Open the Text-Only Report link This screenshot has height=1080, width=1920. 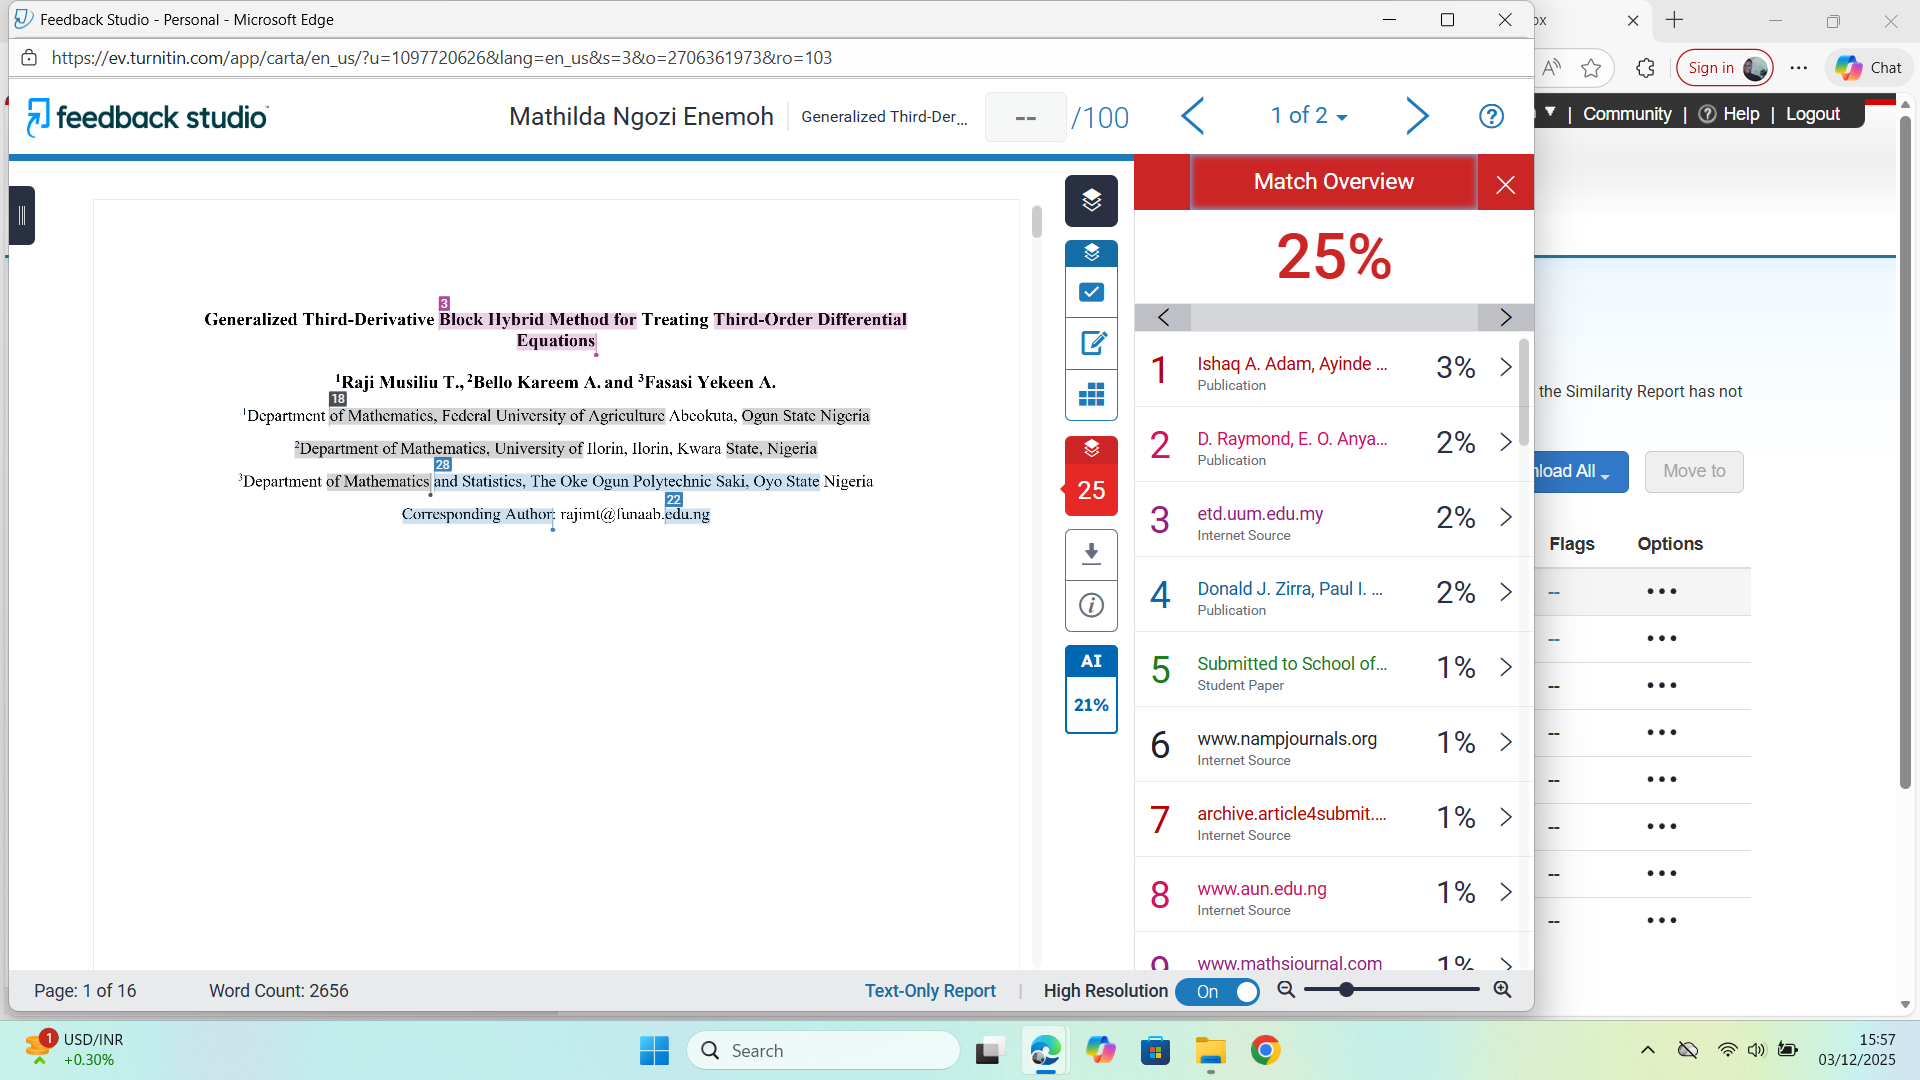pos(930,990)
